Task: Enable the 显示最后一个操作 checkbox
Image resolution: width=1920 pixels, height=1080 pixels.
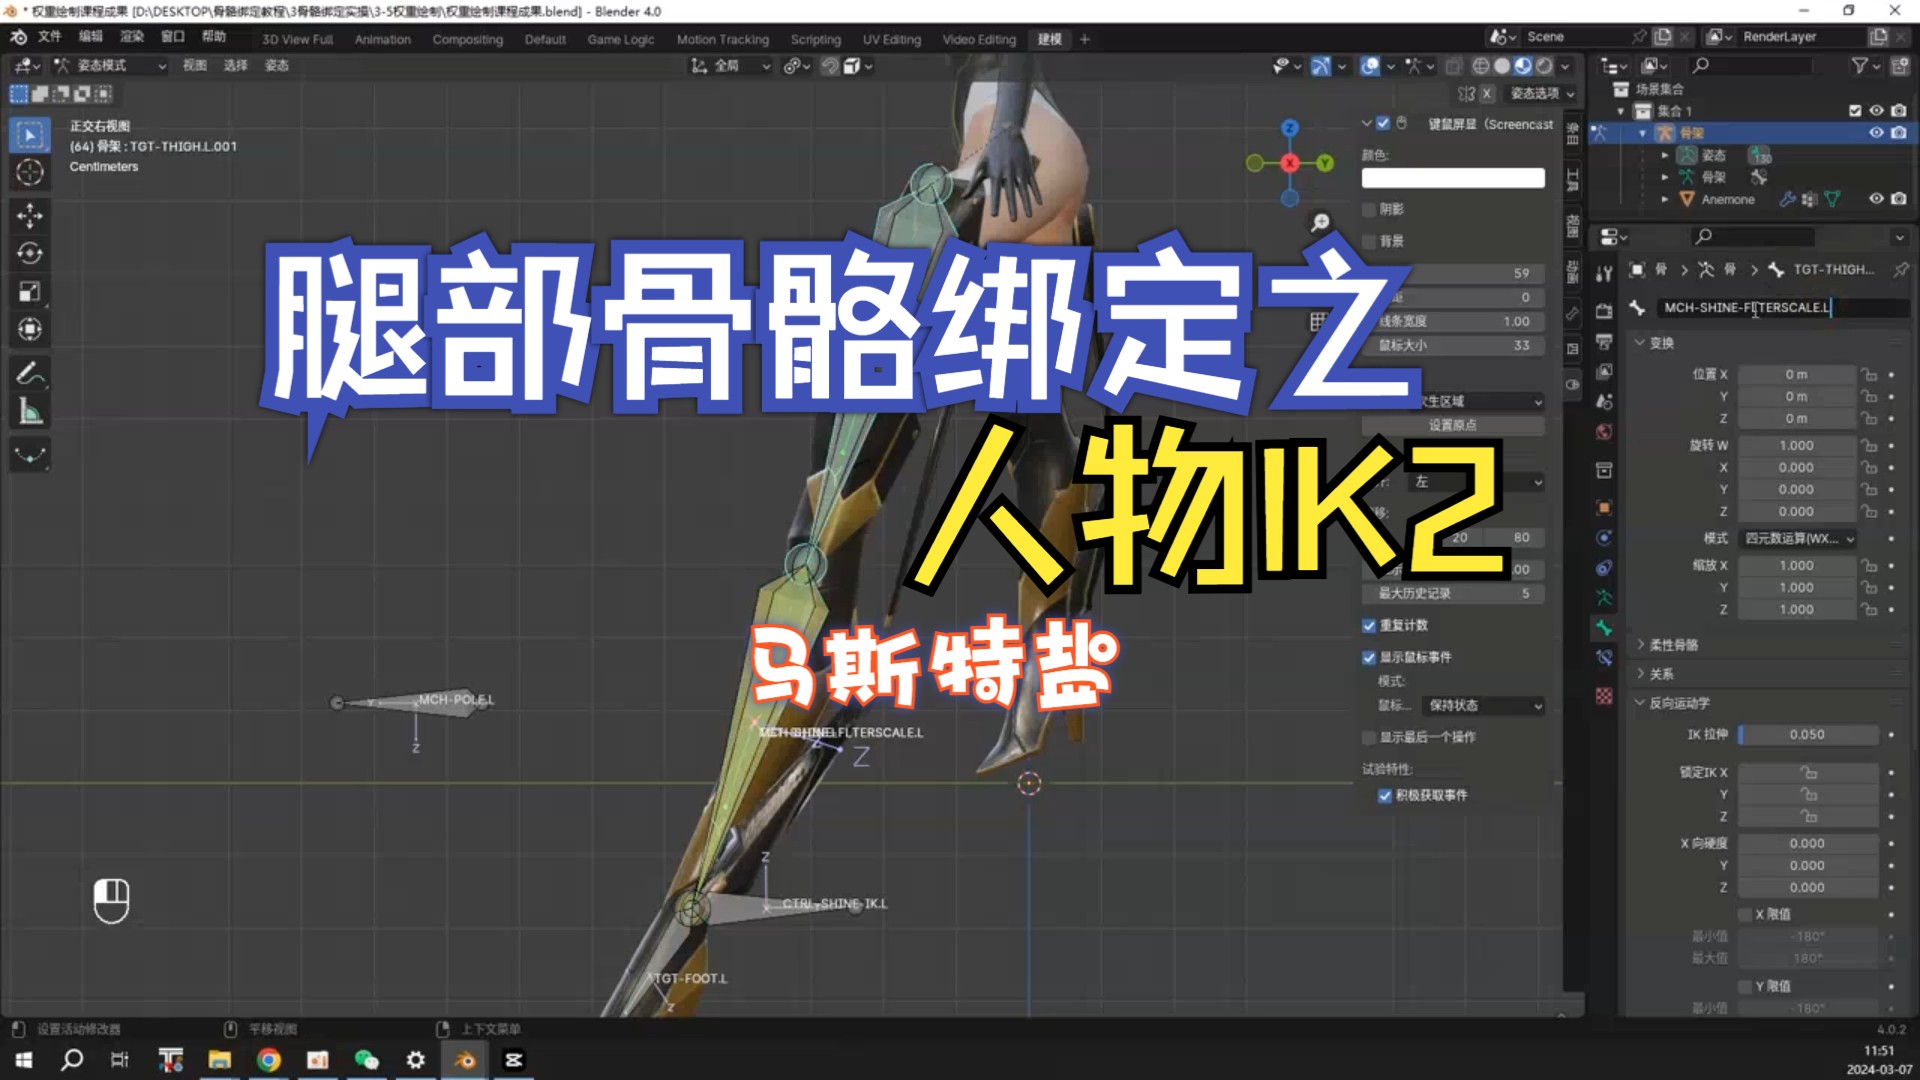Action: point(1370,737)
